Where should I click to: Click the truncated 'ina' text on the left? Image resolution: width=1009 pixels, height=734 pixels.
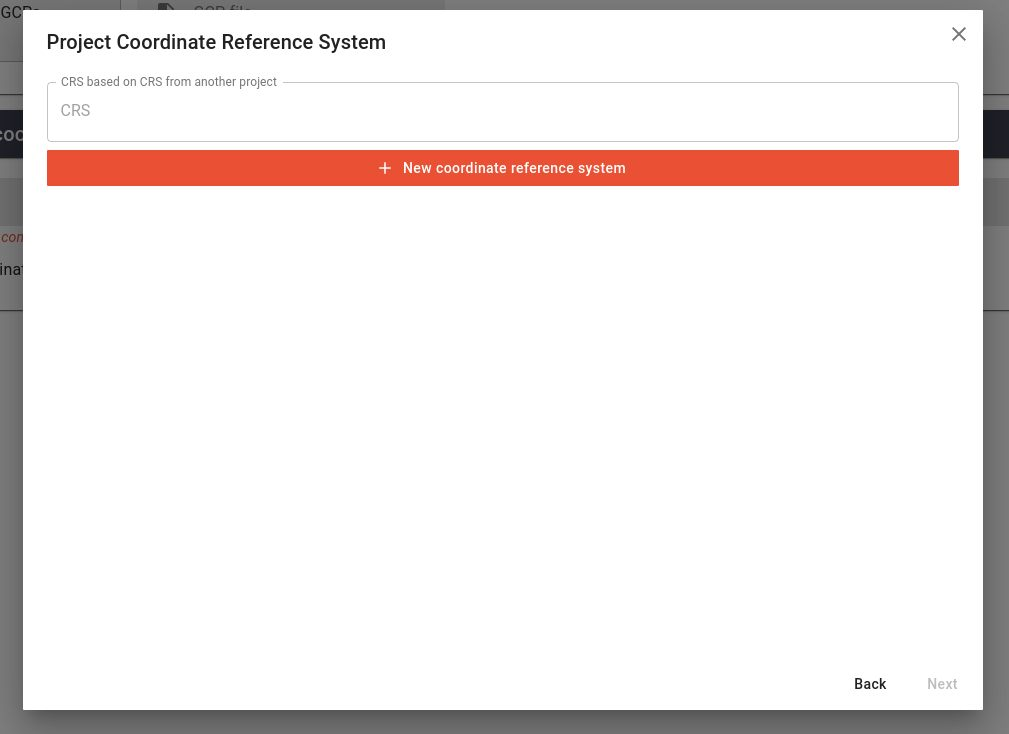pyautogui.click(x=11, y=269)
